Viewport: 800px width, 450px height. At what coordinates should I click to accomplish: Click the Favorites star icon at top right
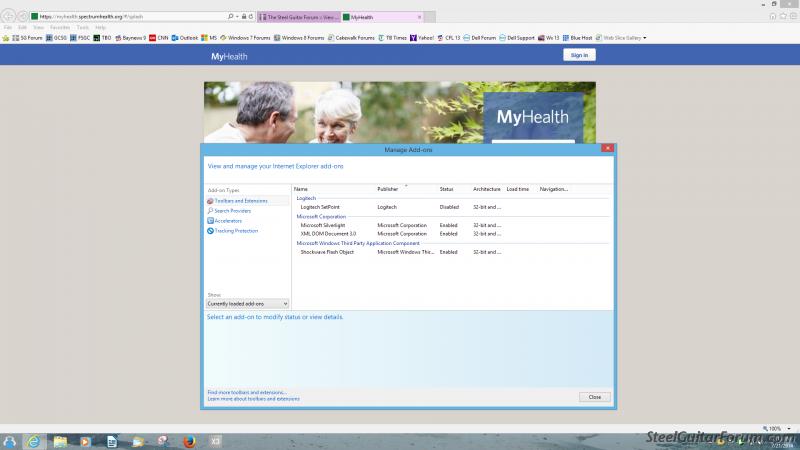(x=783, y=16)
